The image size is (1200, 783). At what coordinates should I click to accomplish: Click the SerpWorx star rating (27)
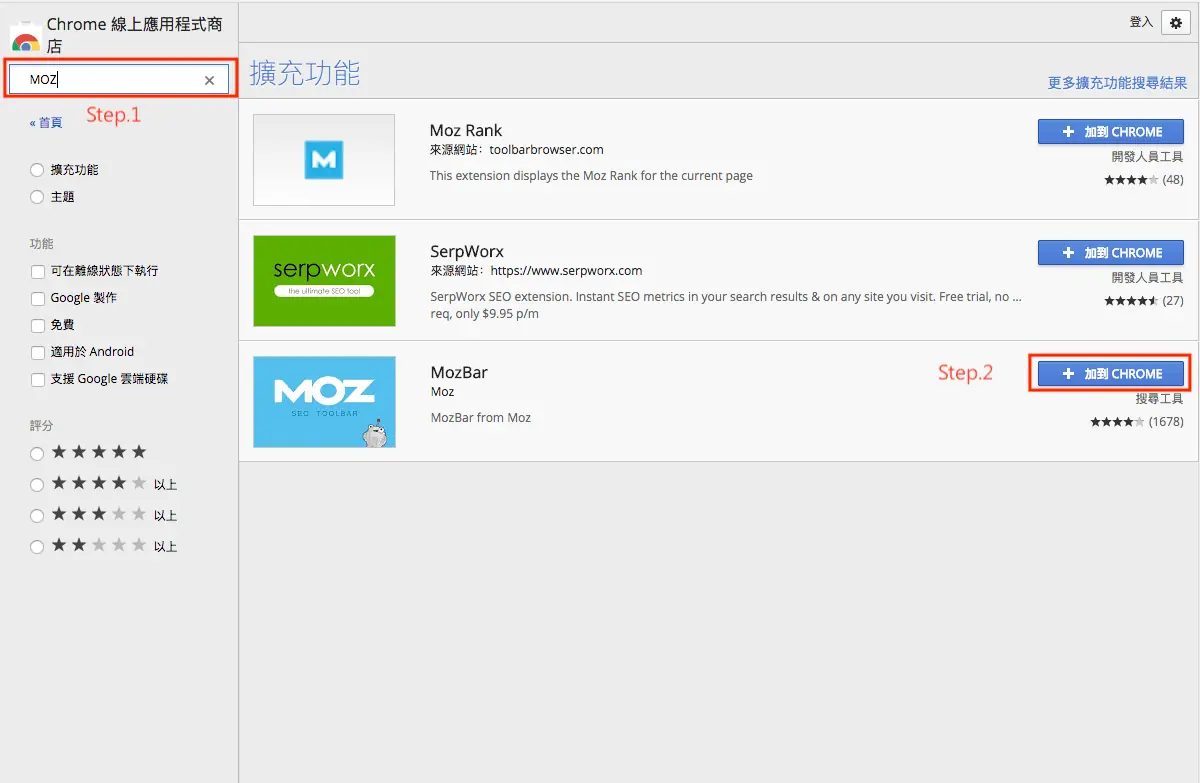(1144, 301)
